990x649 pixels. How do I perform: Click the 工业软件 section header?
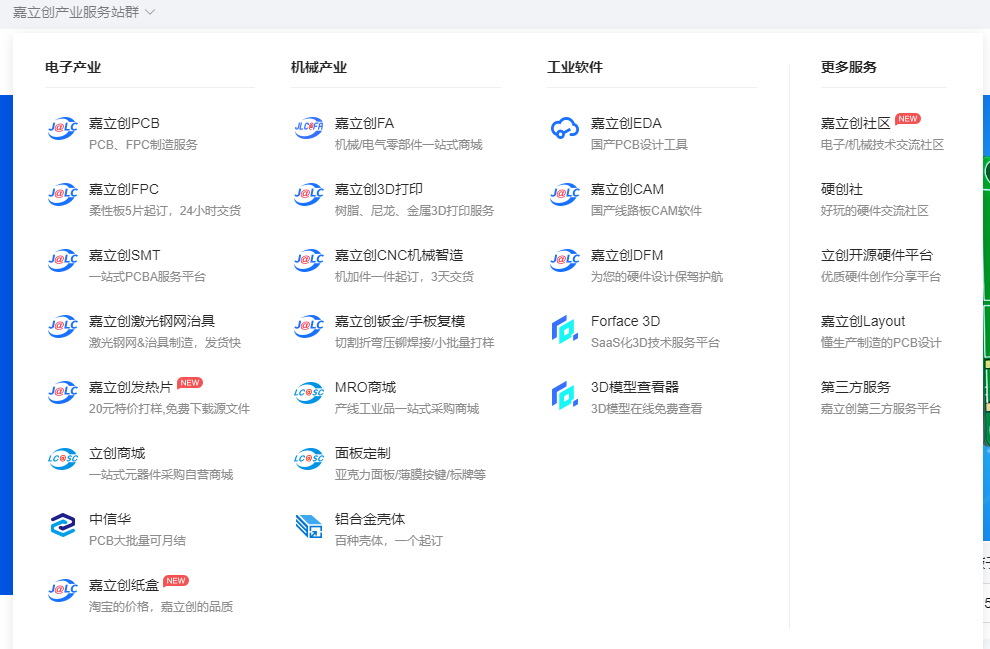click(x=577, y=67)
